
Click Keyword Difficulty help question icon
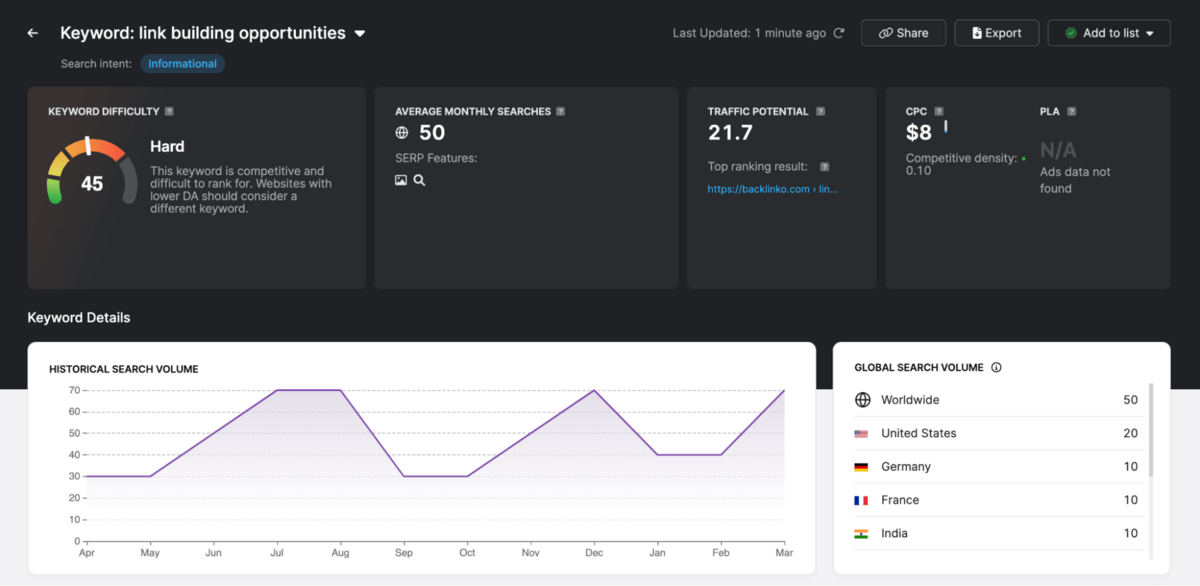point(169,112)
